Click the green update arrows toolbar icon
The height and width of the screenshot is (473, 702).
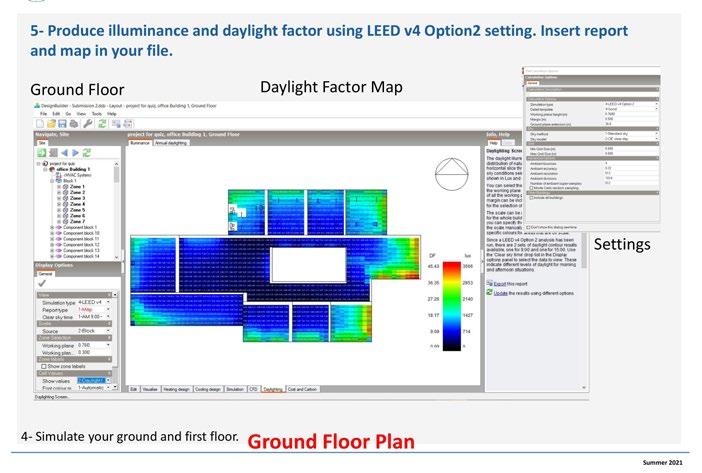click(x=102, y=124)
